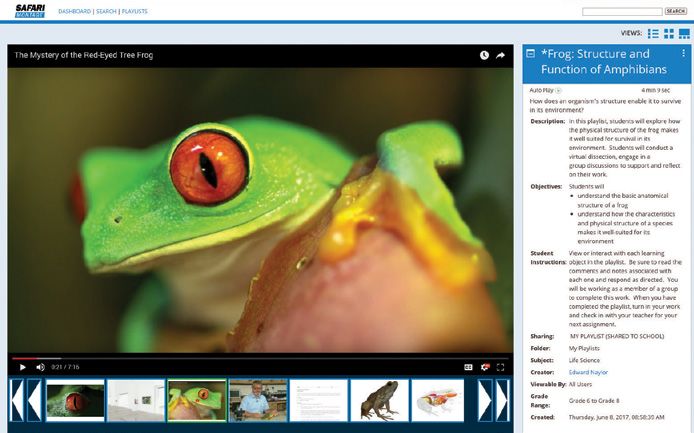This screenshot has height=433, width=694.
Task: Open the Auto Play dropdown arrow
Action: pos(558,90)
